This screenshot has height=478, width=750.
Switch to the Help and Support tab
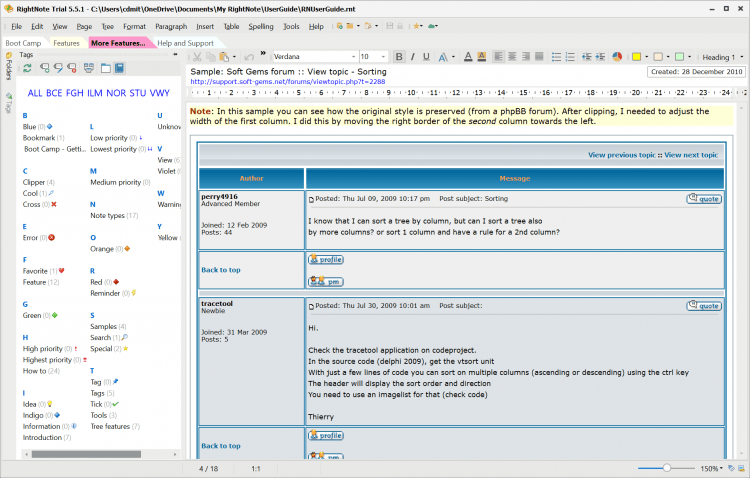point(185,43)
